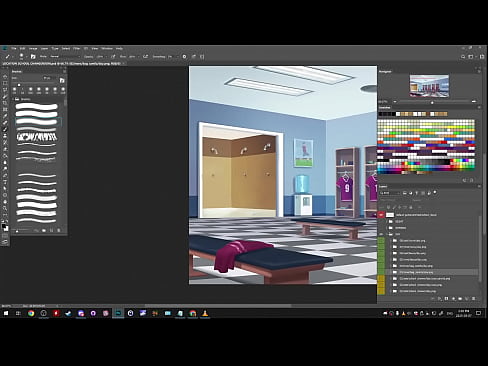Click the Navigator preview thumbnail
Image resolution: width=488 pixels, height=366 pixels.
pyautogui.click(x=429, y=86)
